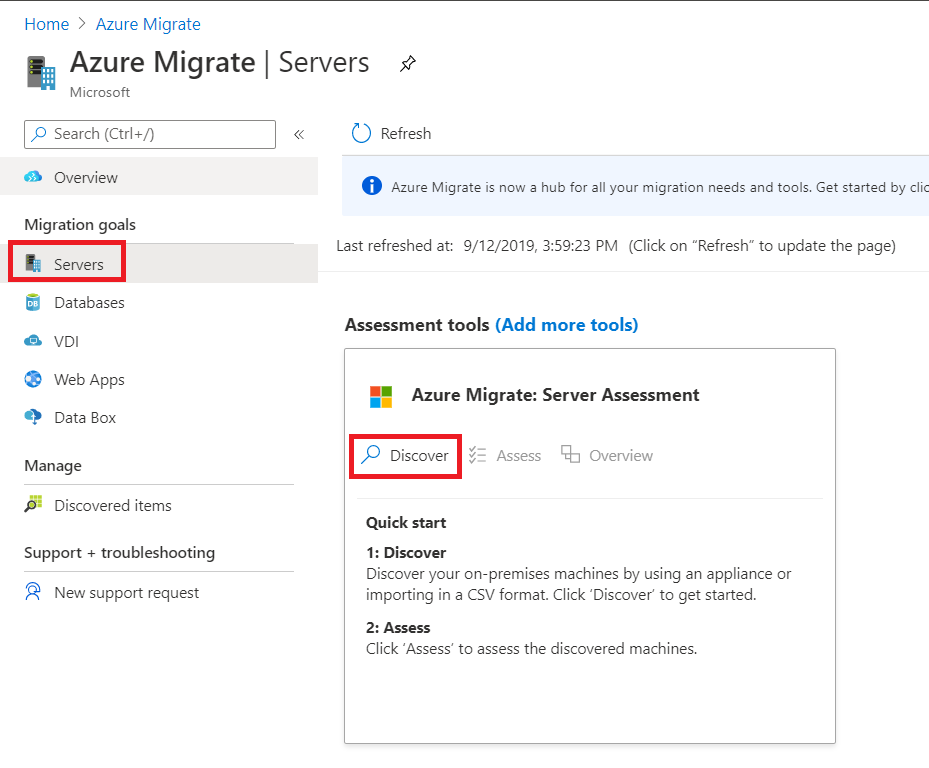Select the Data Box icon
929x768 pixels.
point(34,418)
